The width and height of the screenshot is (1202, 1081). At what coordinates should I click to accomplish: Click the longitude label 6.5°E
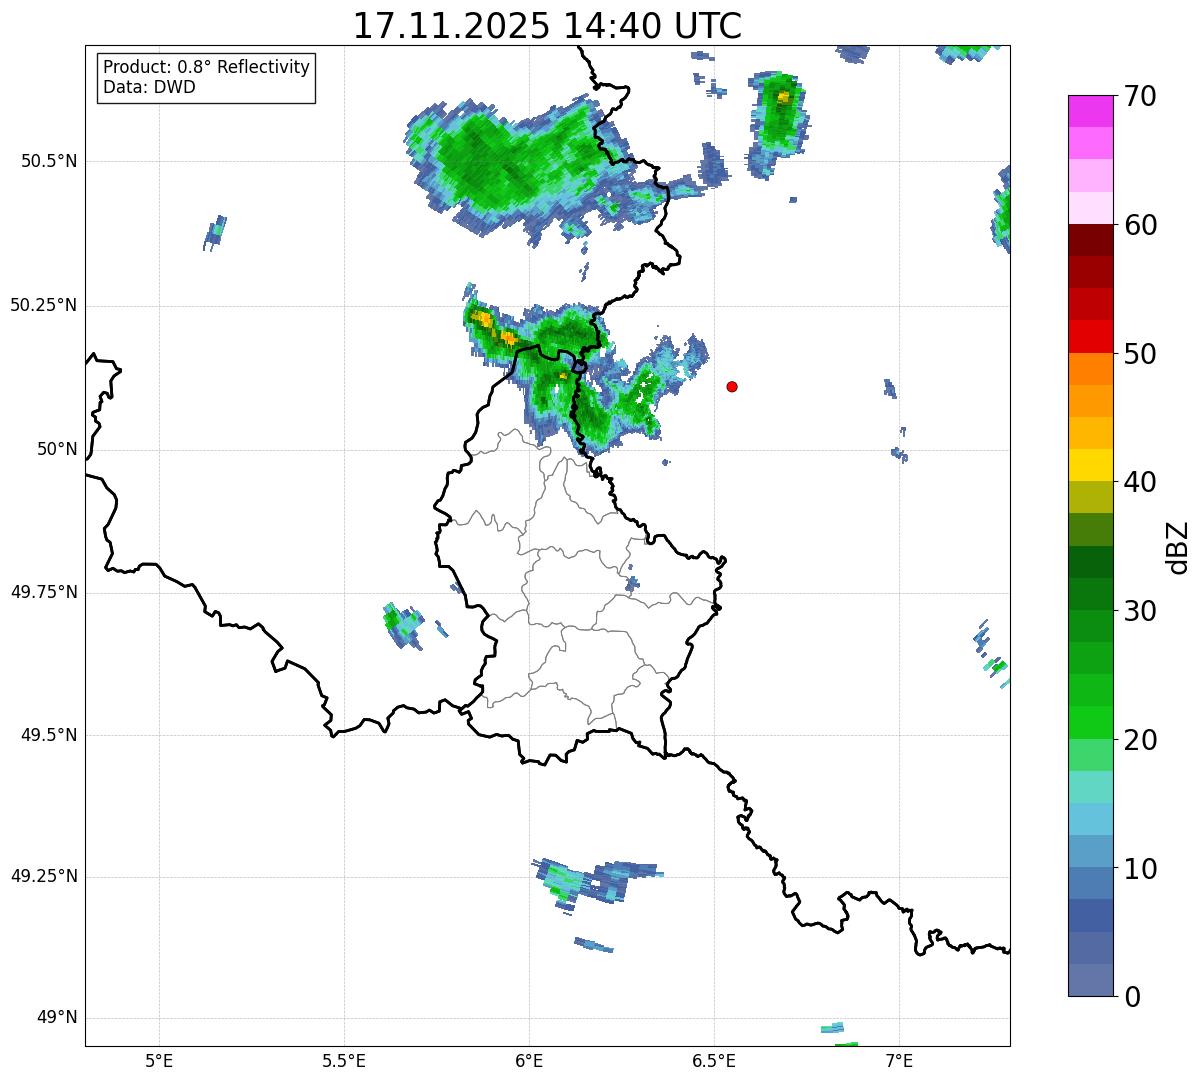[x=714, y=1060]
